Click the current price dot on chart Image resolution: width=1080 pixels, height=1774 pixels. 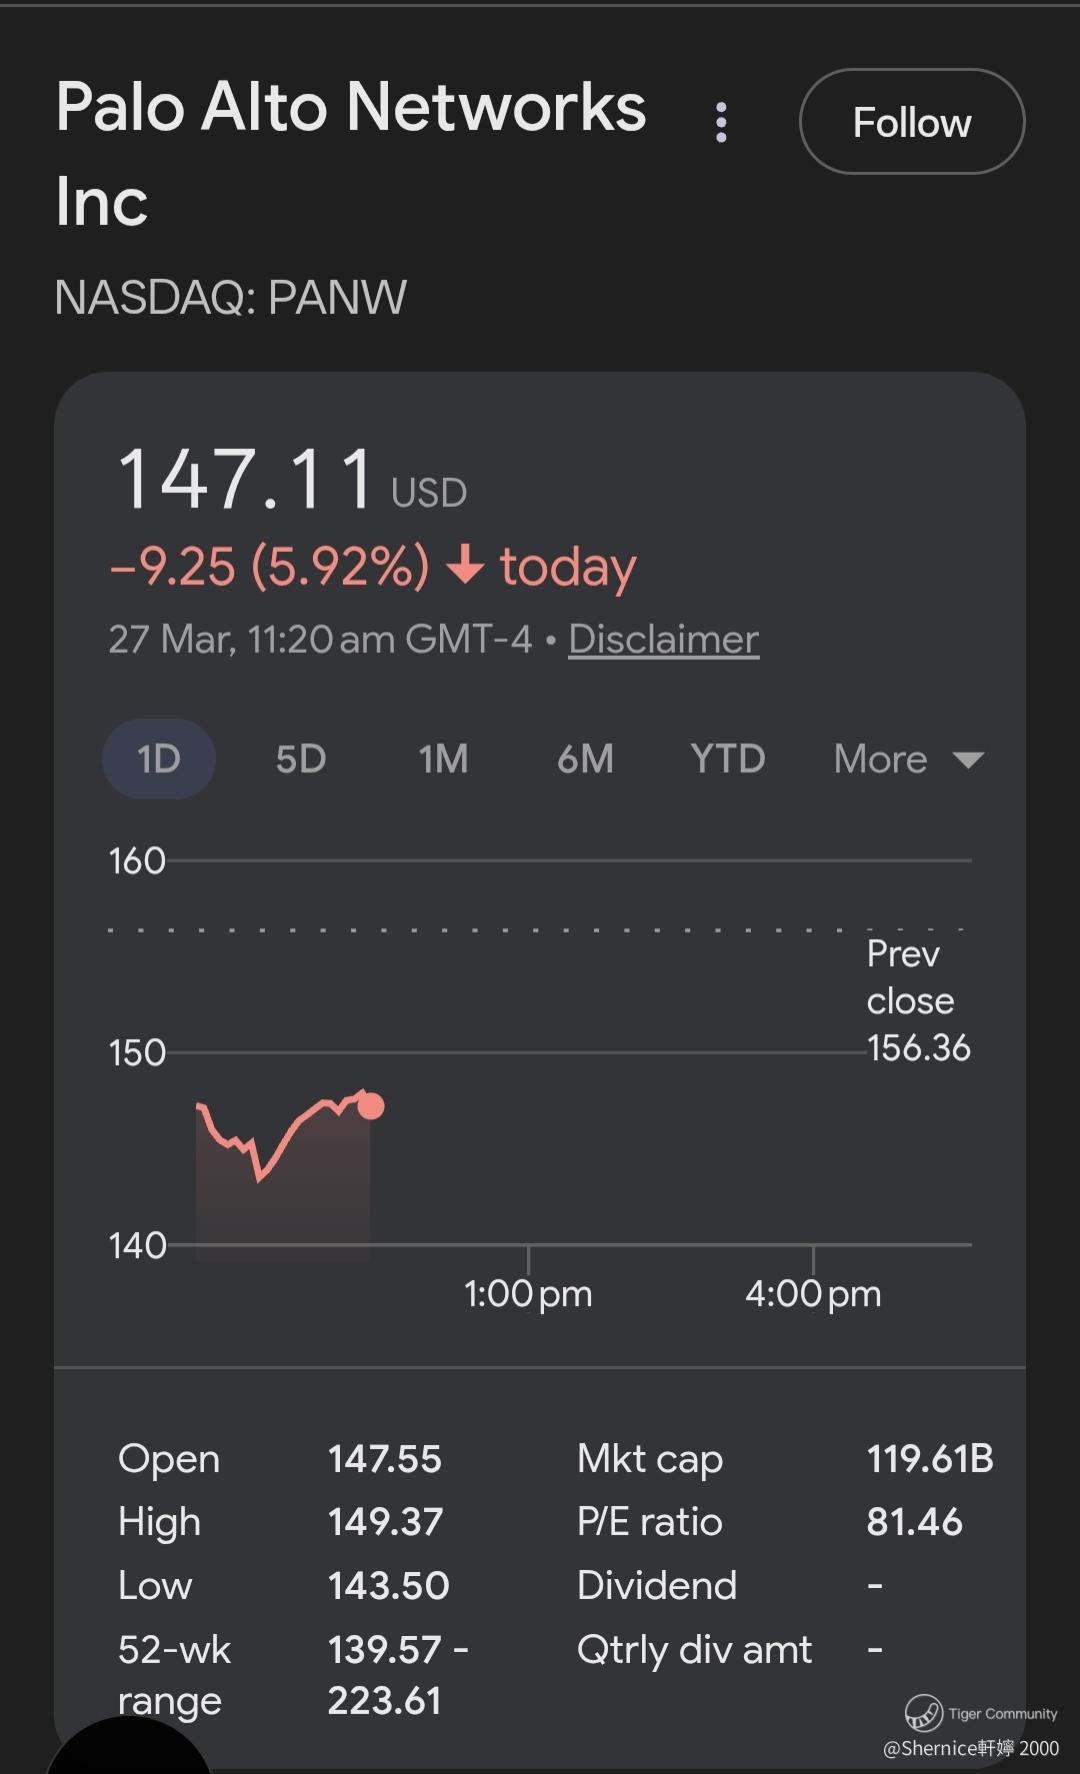(x=371, y=1106)
